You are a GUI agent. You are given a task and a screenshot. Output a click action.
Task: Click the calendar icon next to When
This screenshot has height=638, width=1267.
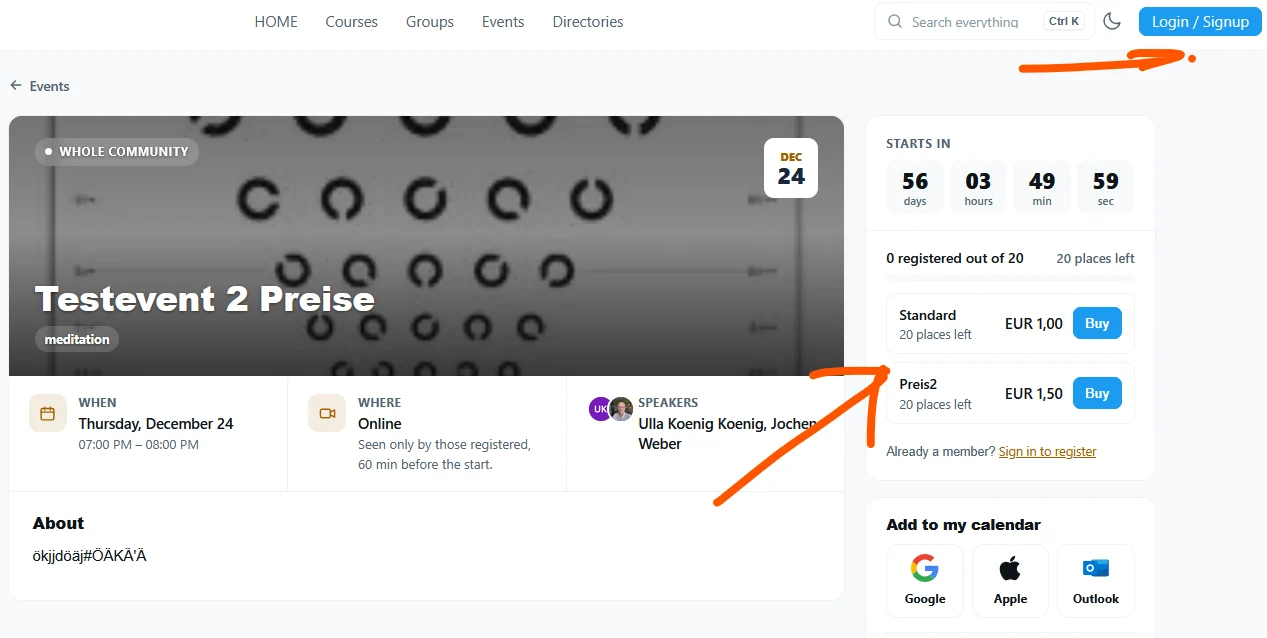coord(48,413)
